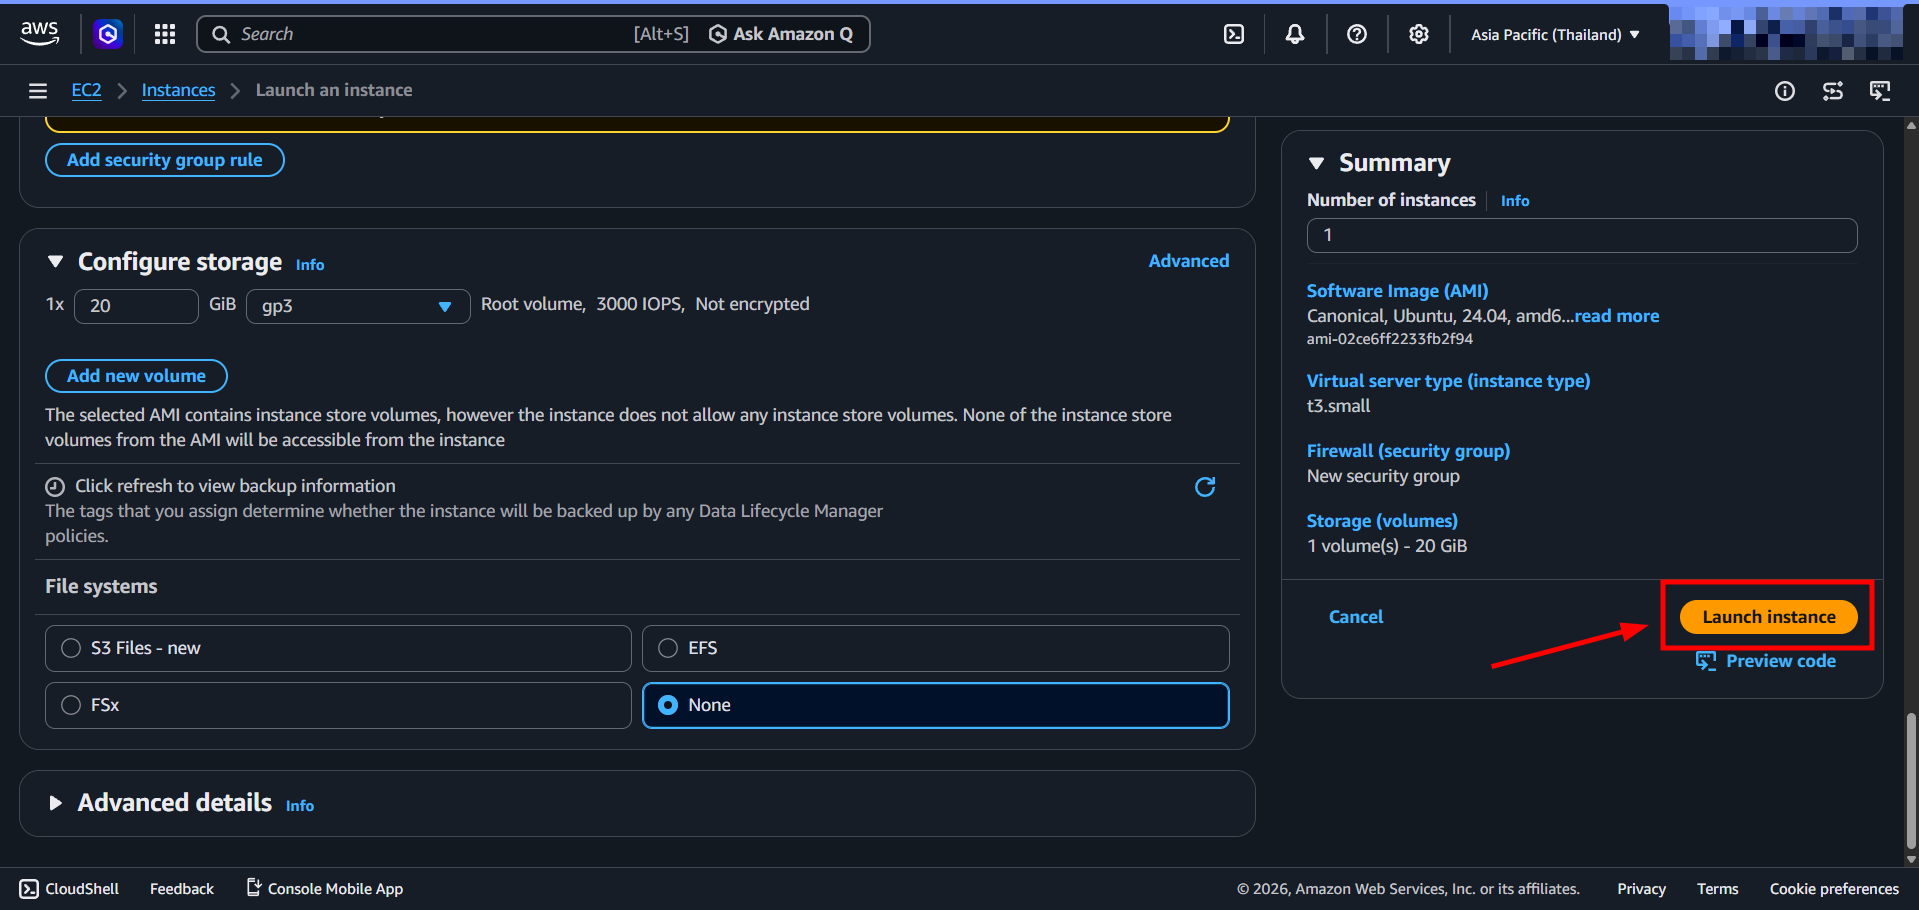Refresh backup information with the refresh icon
This screenshot has height=910, width=1919.
tap(1205, 487)
